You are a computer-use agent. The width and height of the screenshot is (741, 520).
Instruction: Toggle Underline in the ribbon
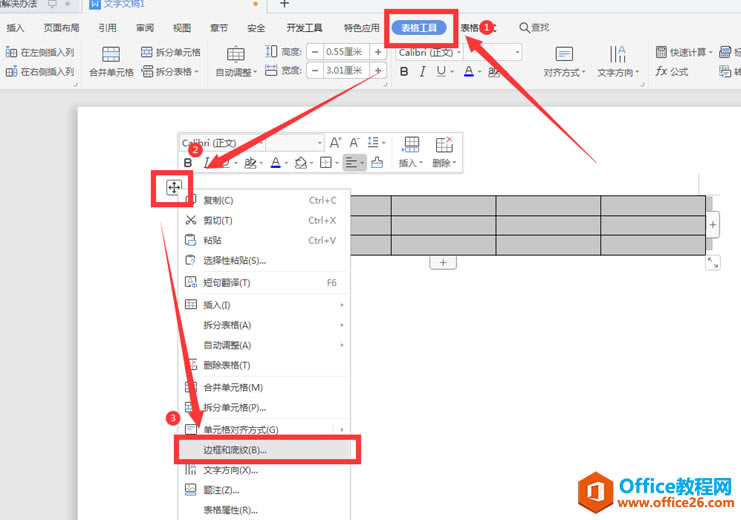[x=440, y=71]
